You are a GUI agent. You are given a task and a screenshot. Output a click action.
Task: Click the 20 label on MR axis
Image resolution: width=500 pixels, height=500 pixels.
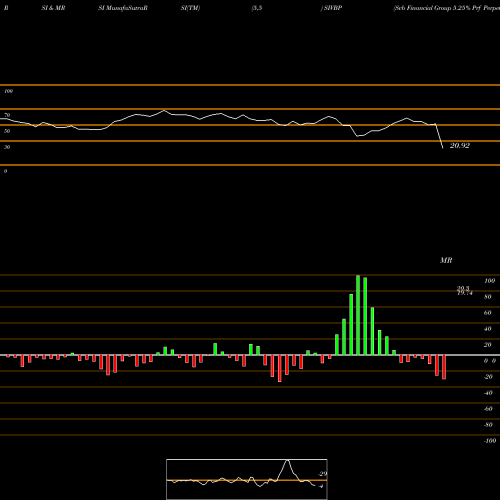point(488,345)
